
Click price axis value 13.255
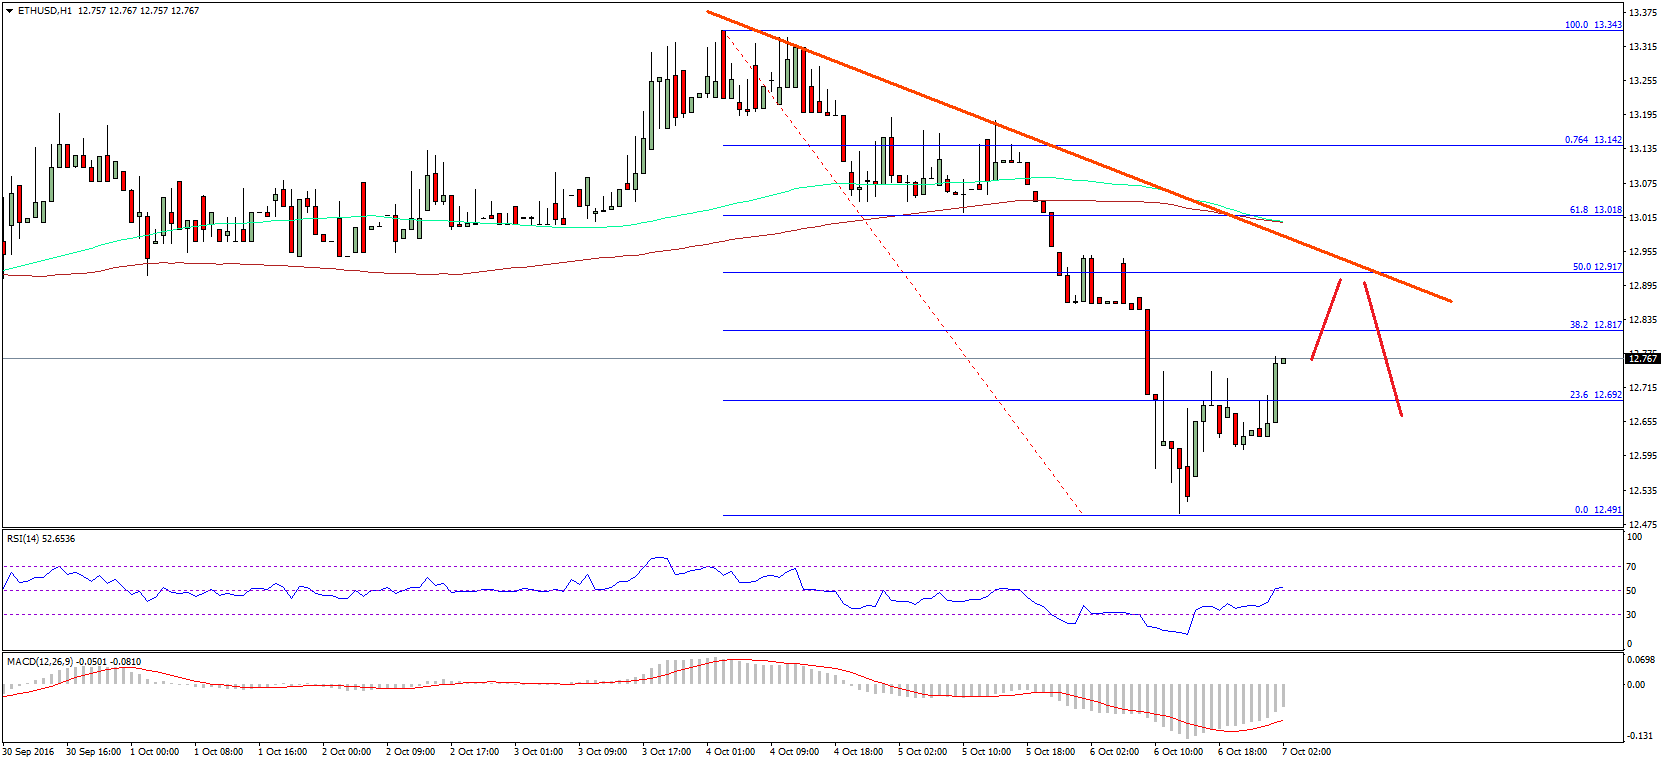pyautogui.click(x=1642, y=81)
